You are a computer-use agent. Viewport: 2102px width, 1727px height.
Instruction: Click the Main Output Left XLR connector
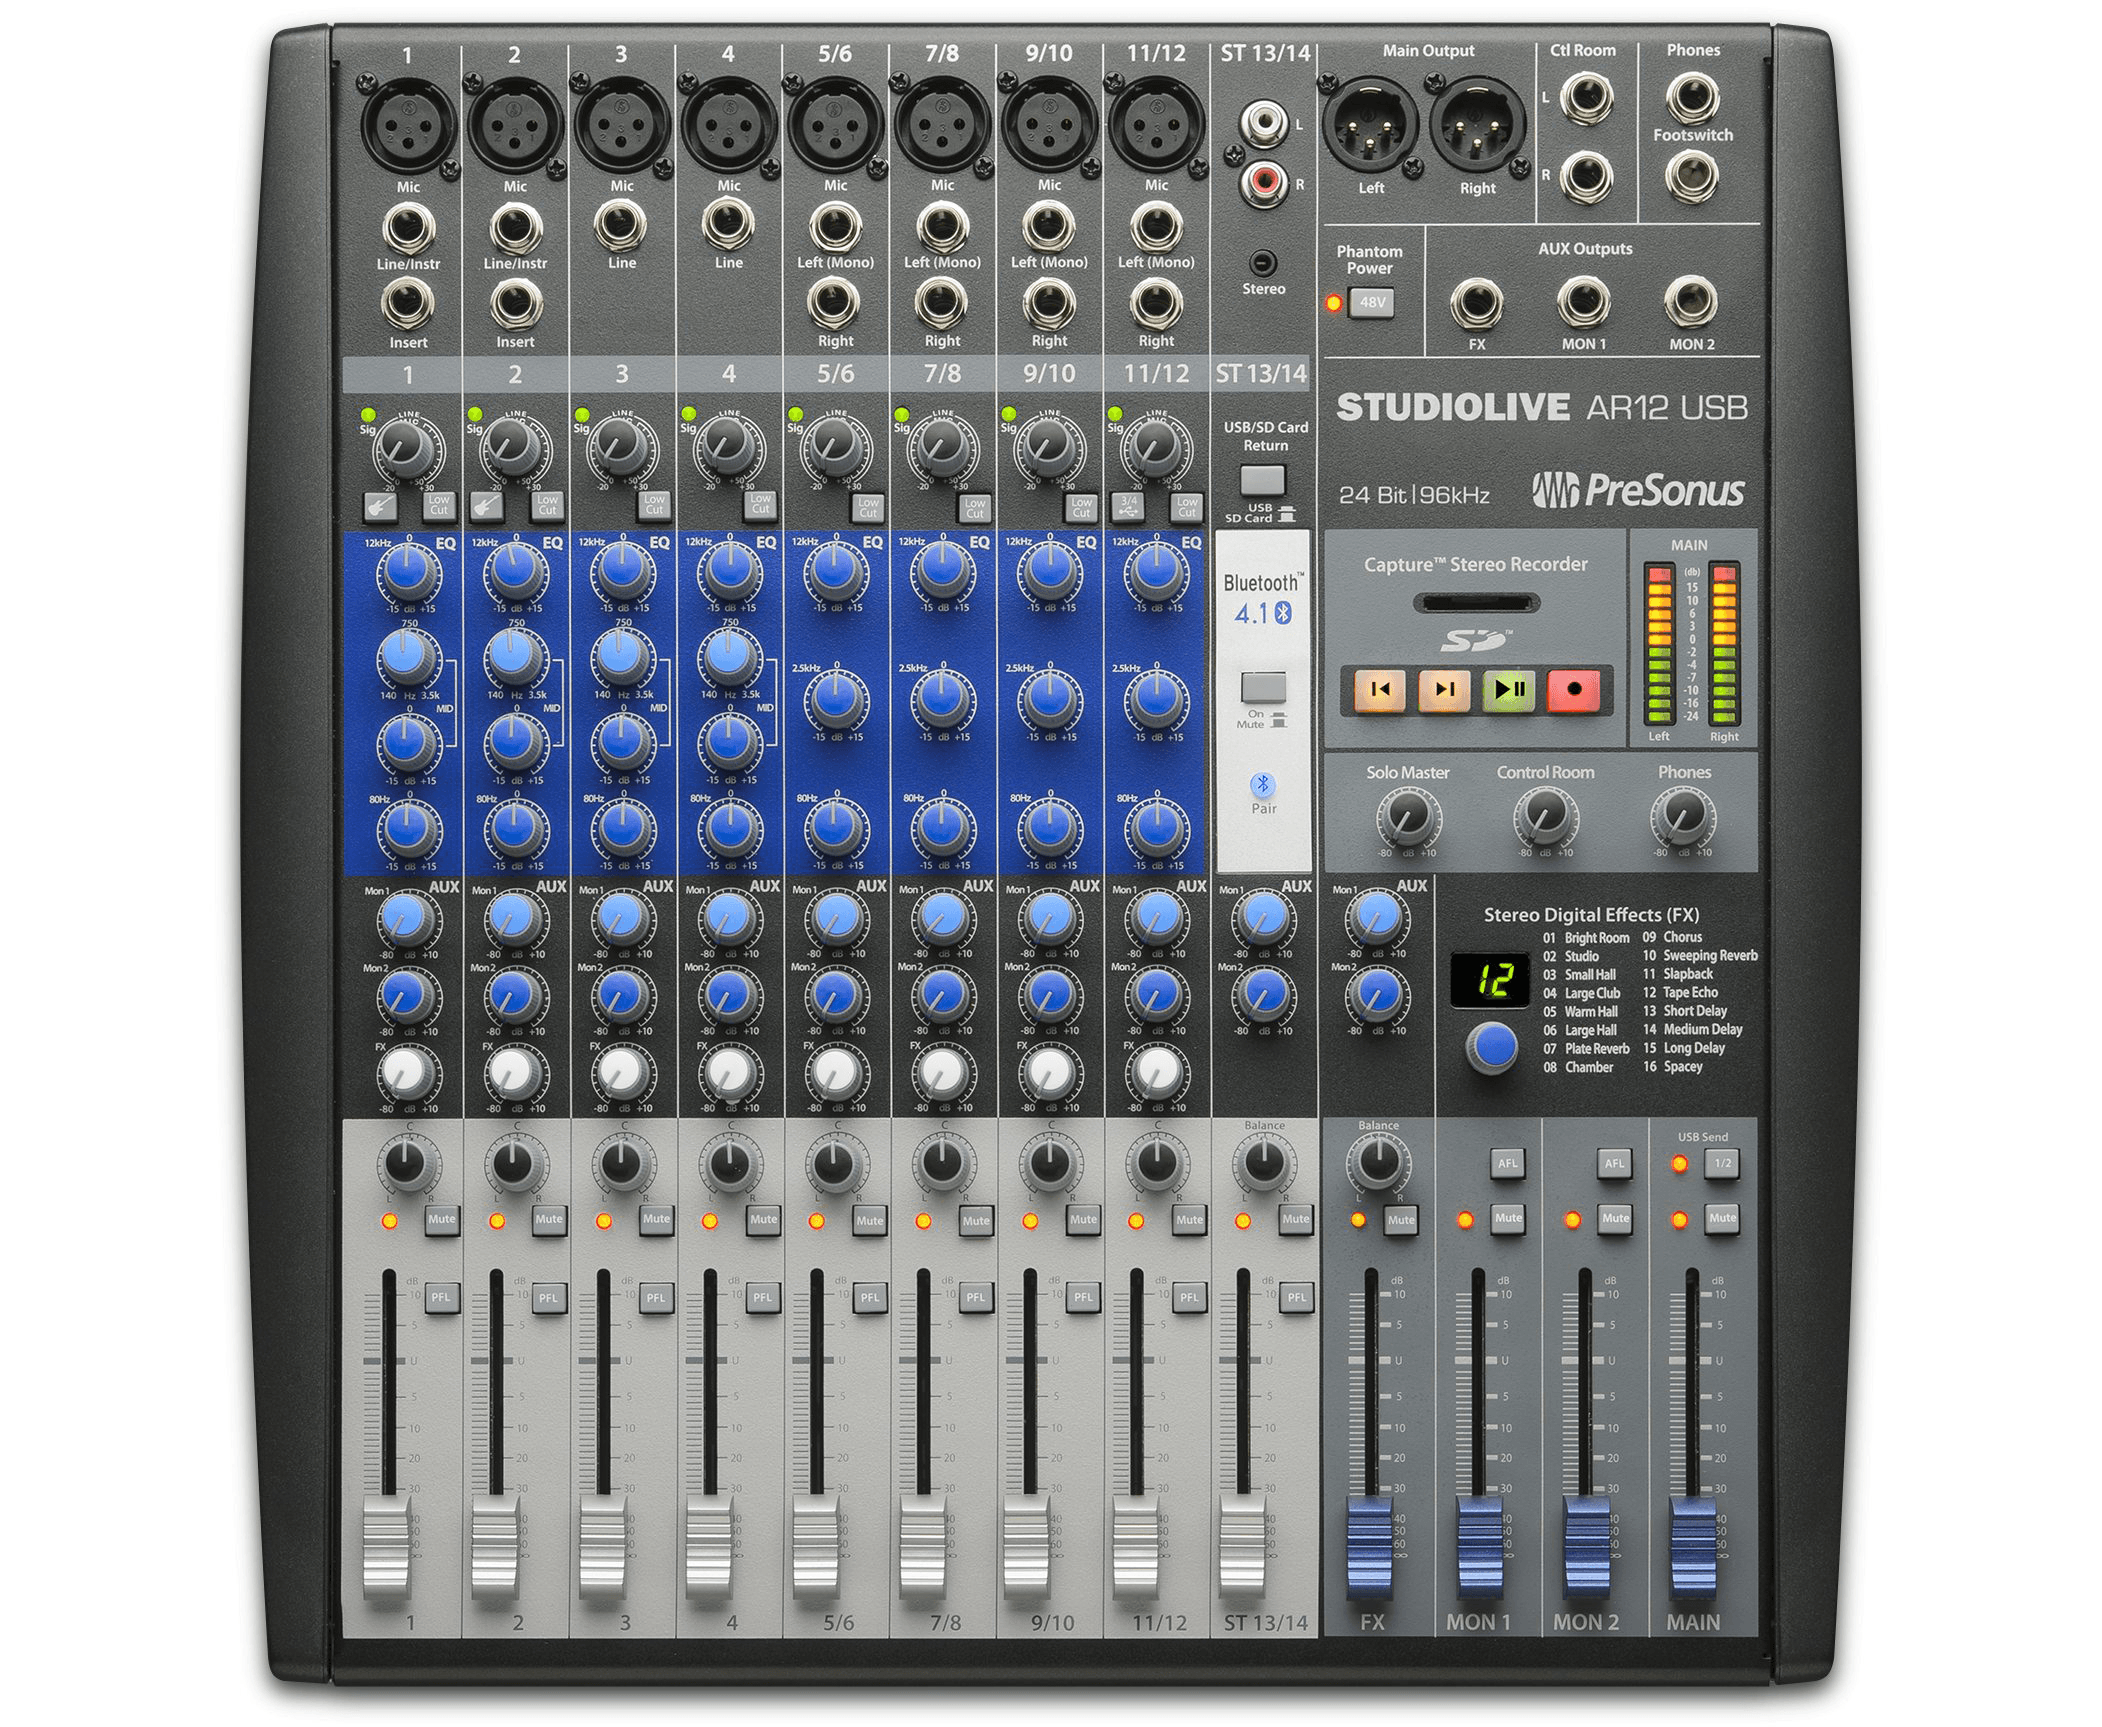(1370, 126)
